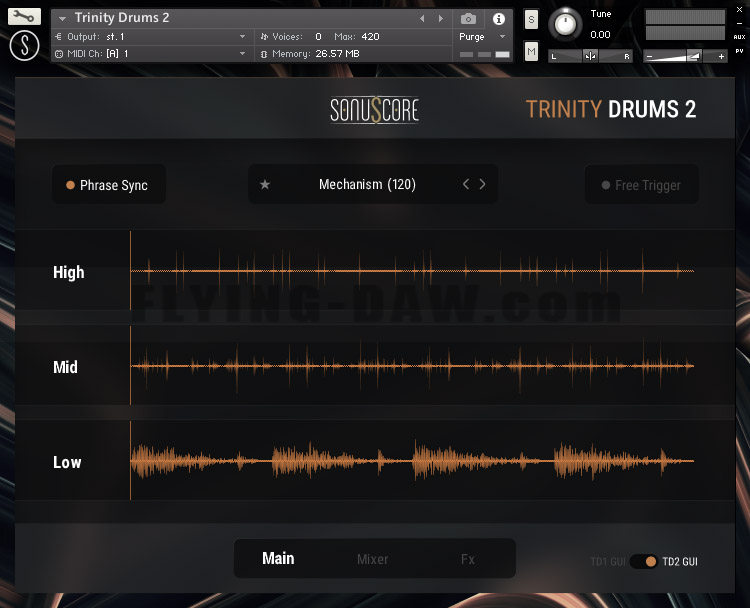
Task: Click the Max voices value 420
Action: [370, 36]
